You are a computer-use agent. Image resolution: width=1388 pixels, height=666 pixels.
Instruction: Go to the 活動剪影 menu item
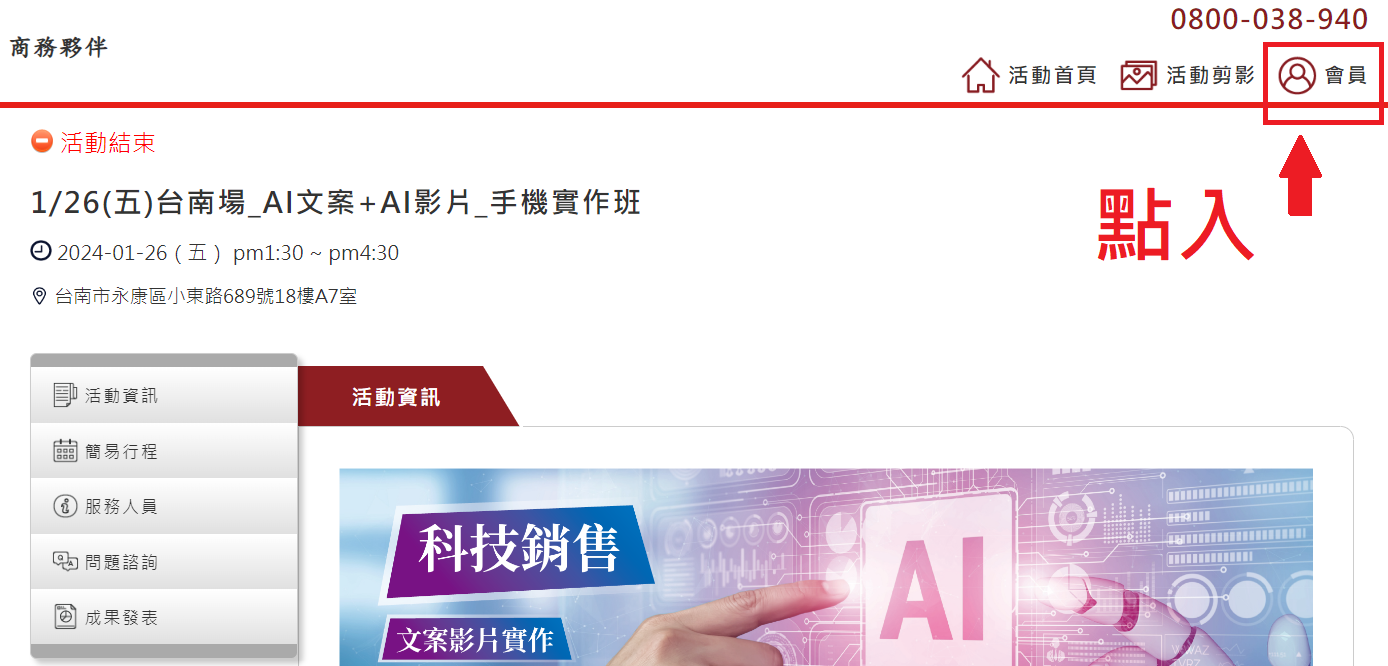pyautogui.click(x=1210, y=75)
